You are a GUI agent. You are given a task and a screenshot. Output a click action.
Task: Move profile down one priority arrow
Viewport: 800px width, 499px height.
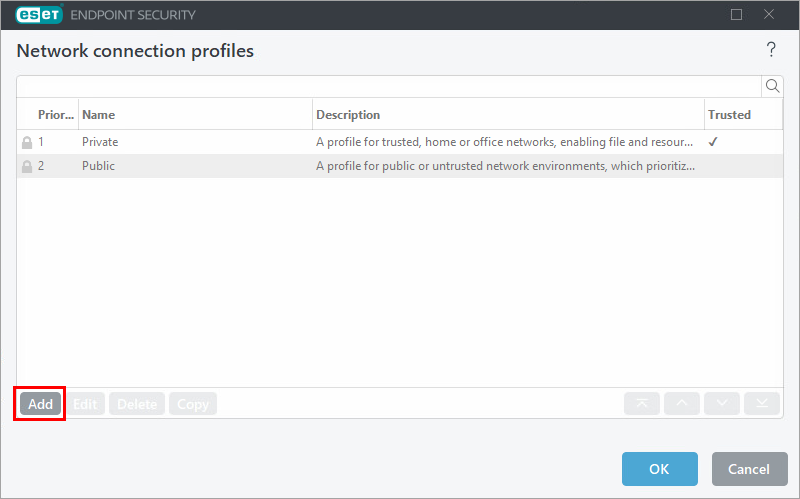tap(722, 404)
